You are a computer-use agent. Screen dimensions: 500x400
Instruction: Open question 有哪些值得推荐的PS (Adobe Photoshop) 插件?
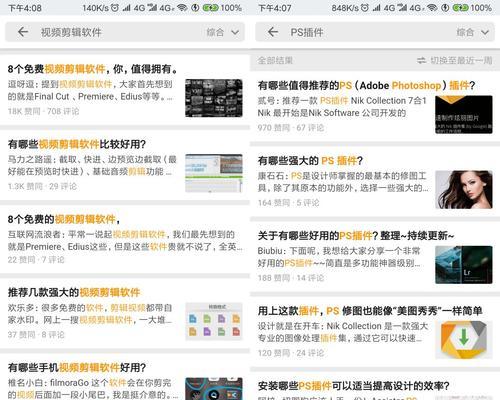click(x=366, y=85)
